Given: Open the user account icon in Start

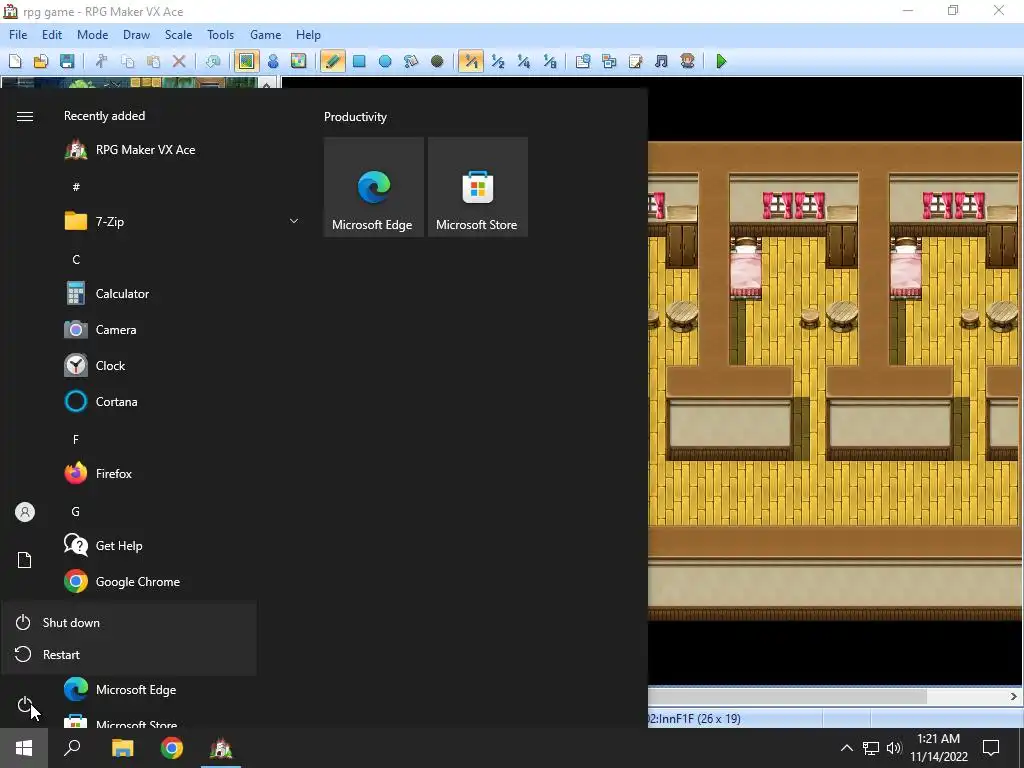Looking at the screenshot, I should coord(25,512).
